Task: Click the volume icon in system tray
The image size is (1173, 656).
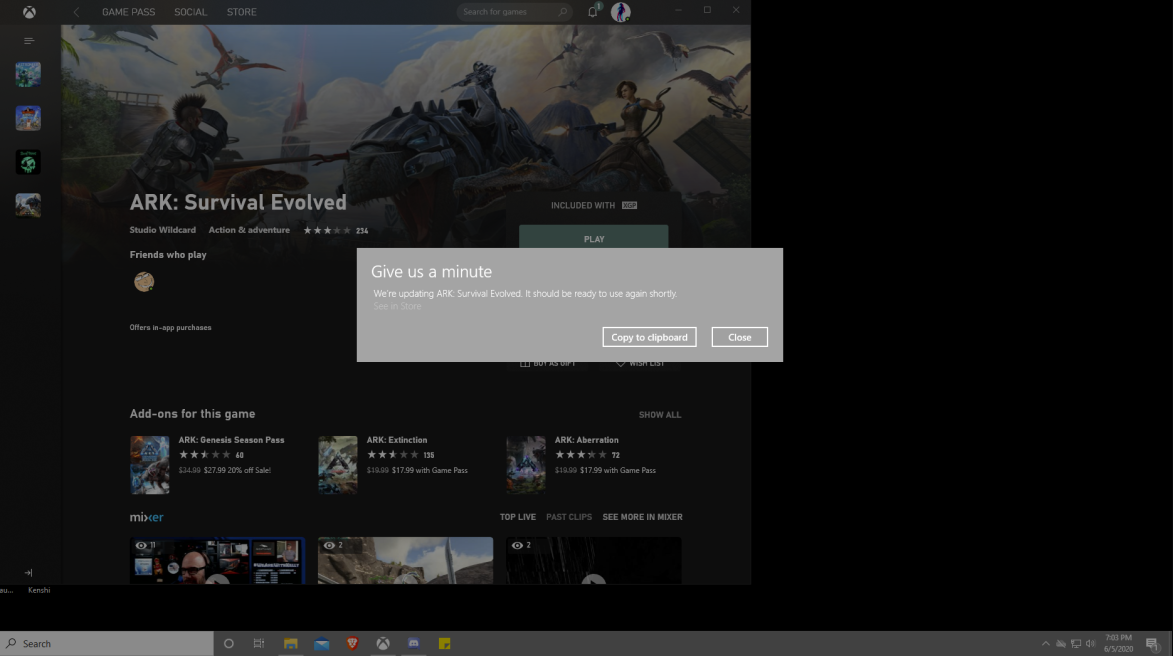Action: coord(1091,643)
